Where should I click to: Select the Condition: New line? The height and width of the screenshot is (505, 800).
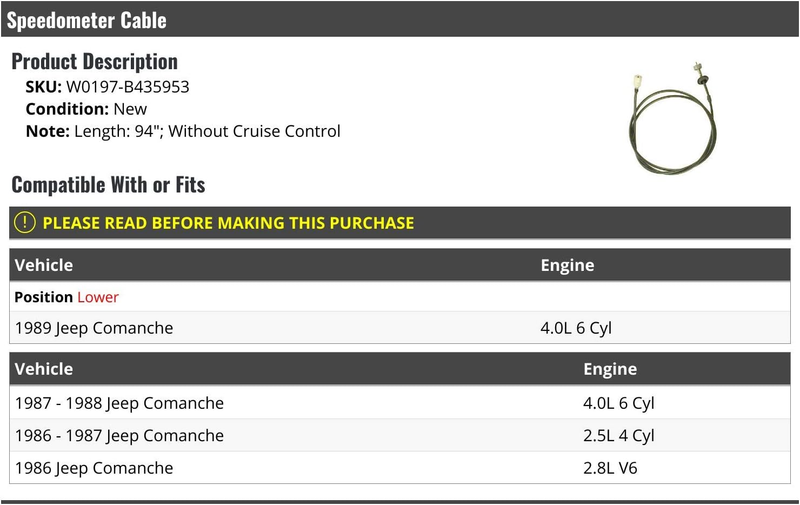pos(86,109)
